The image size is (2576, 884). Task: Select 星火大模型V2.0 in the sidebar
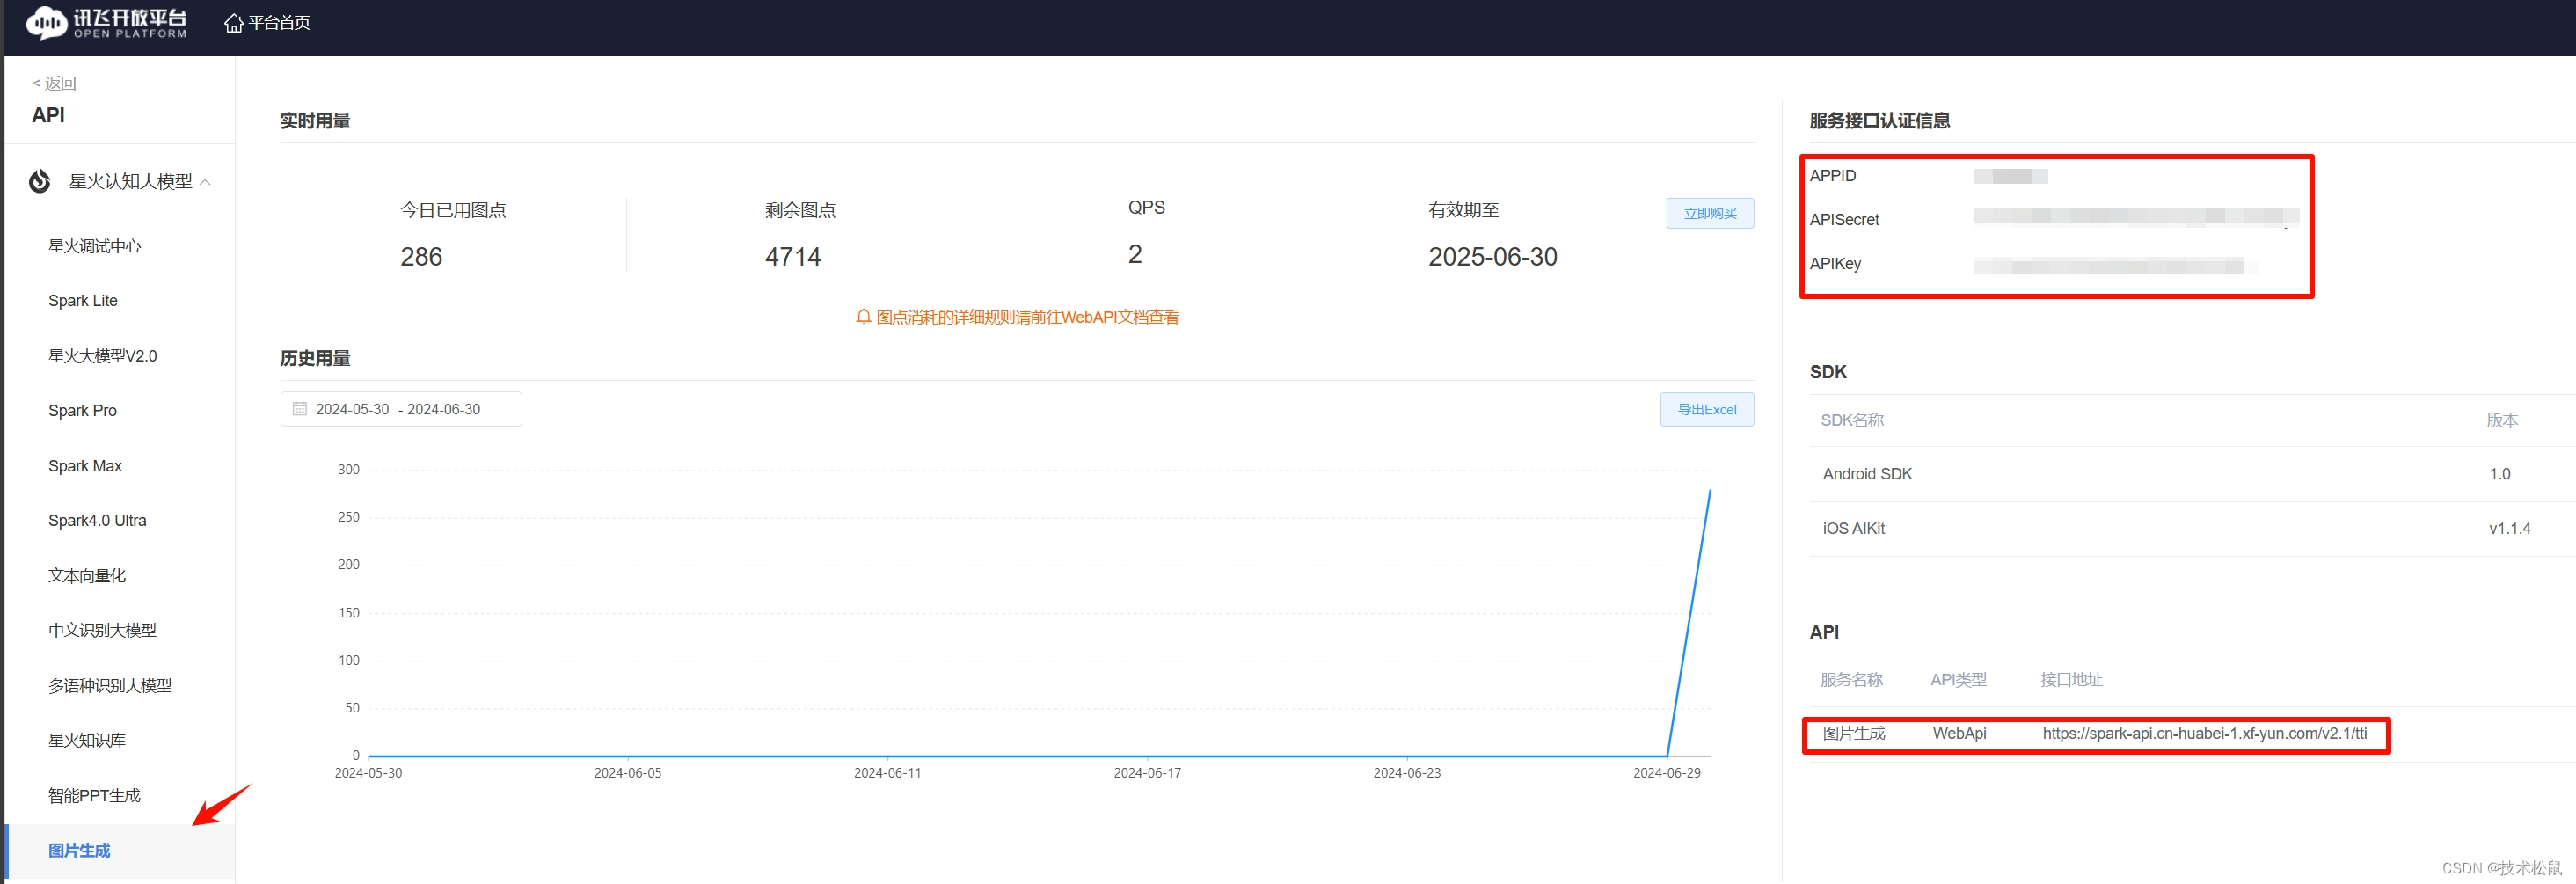click(x=103, y=356)
